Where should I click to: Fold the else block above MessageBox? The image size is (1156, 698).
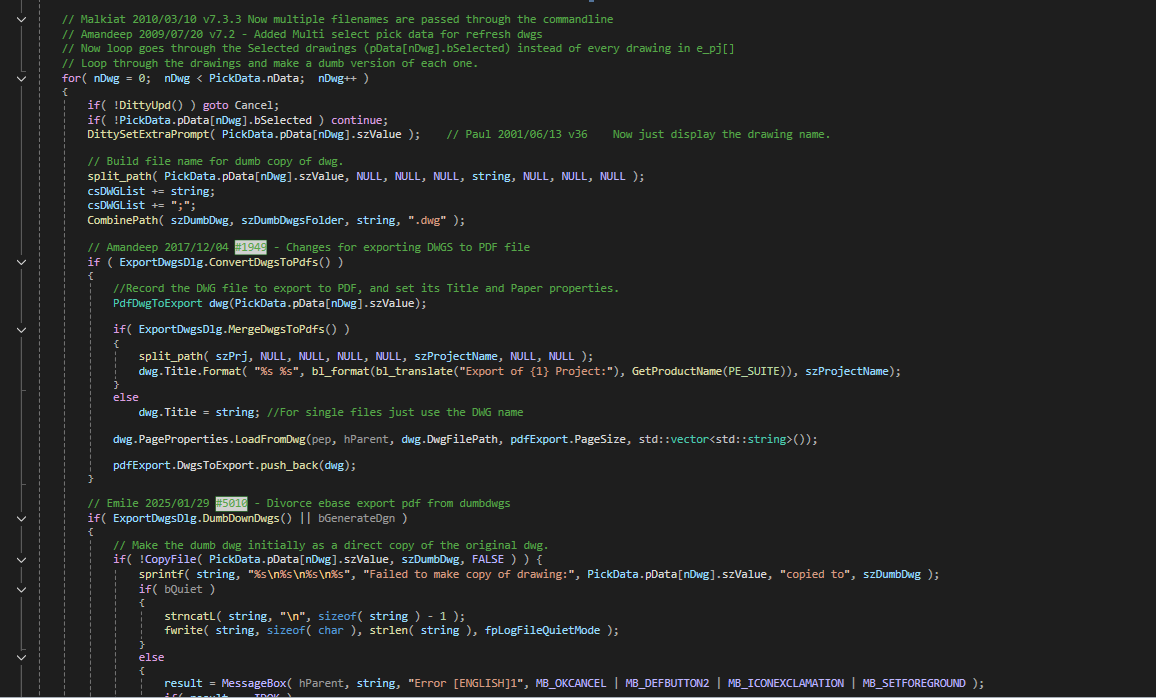(21, 657)
